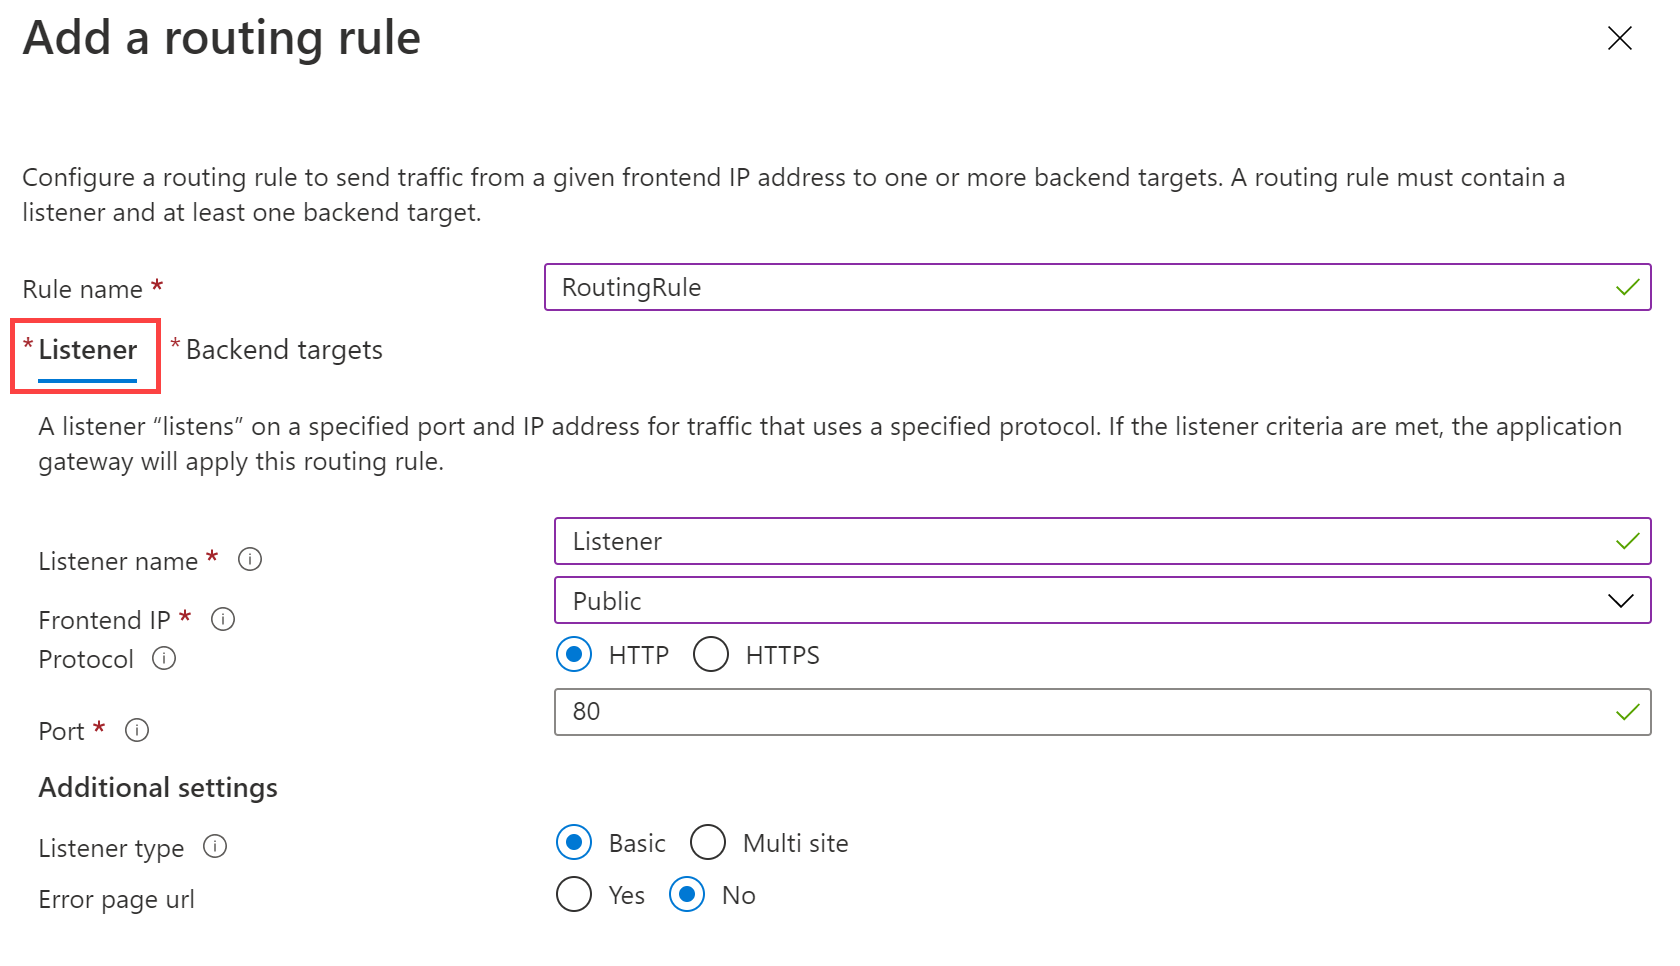1680x966 pixels.
Task: Click the Port info icon
Action: (136, 730)
